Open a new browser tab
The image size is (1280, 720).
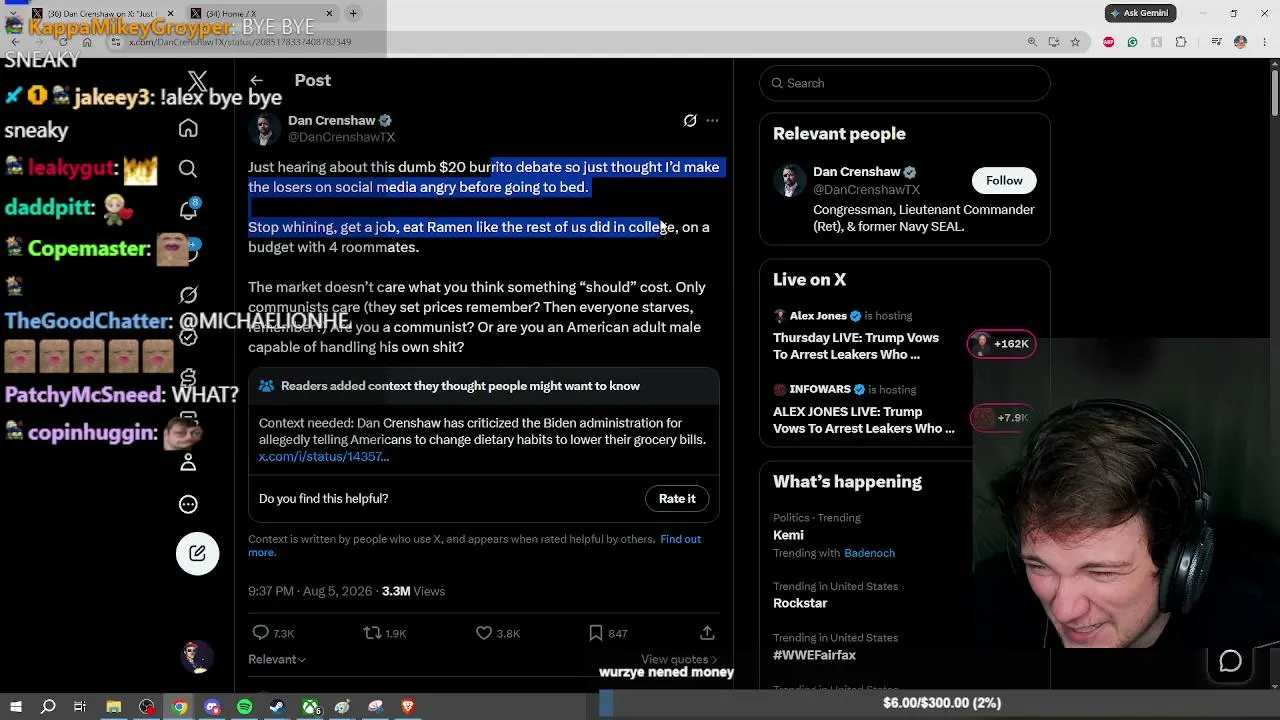[x=353, y=14]
